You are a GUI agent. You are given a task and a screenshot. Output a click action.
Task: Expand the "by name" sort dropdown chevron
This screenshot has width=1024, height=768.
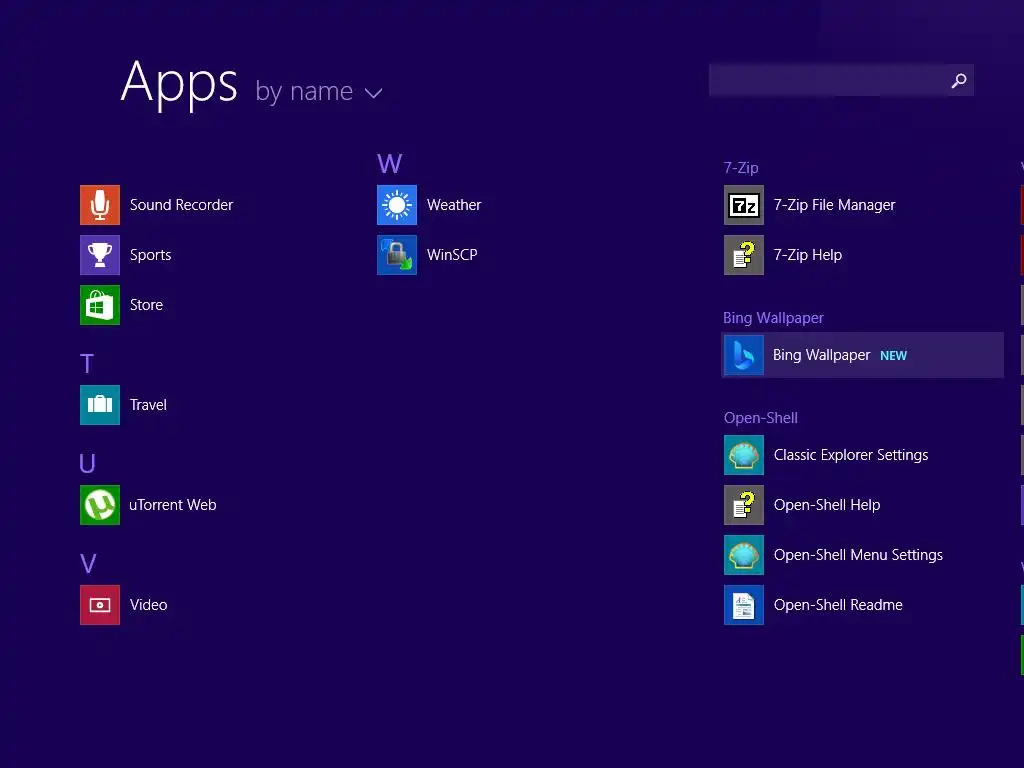pos(373,93)
